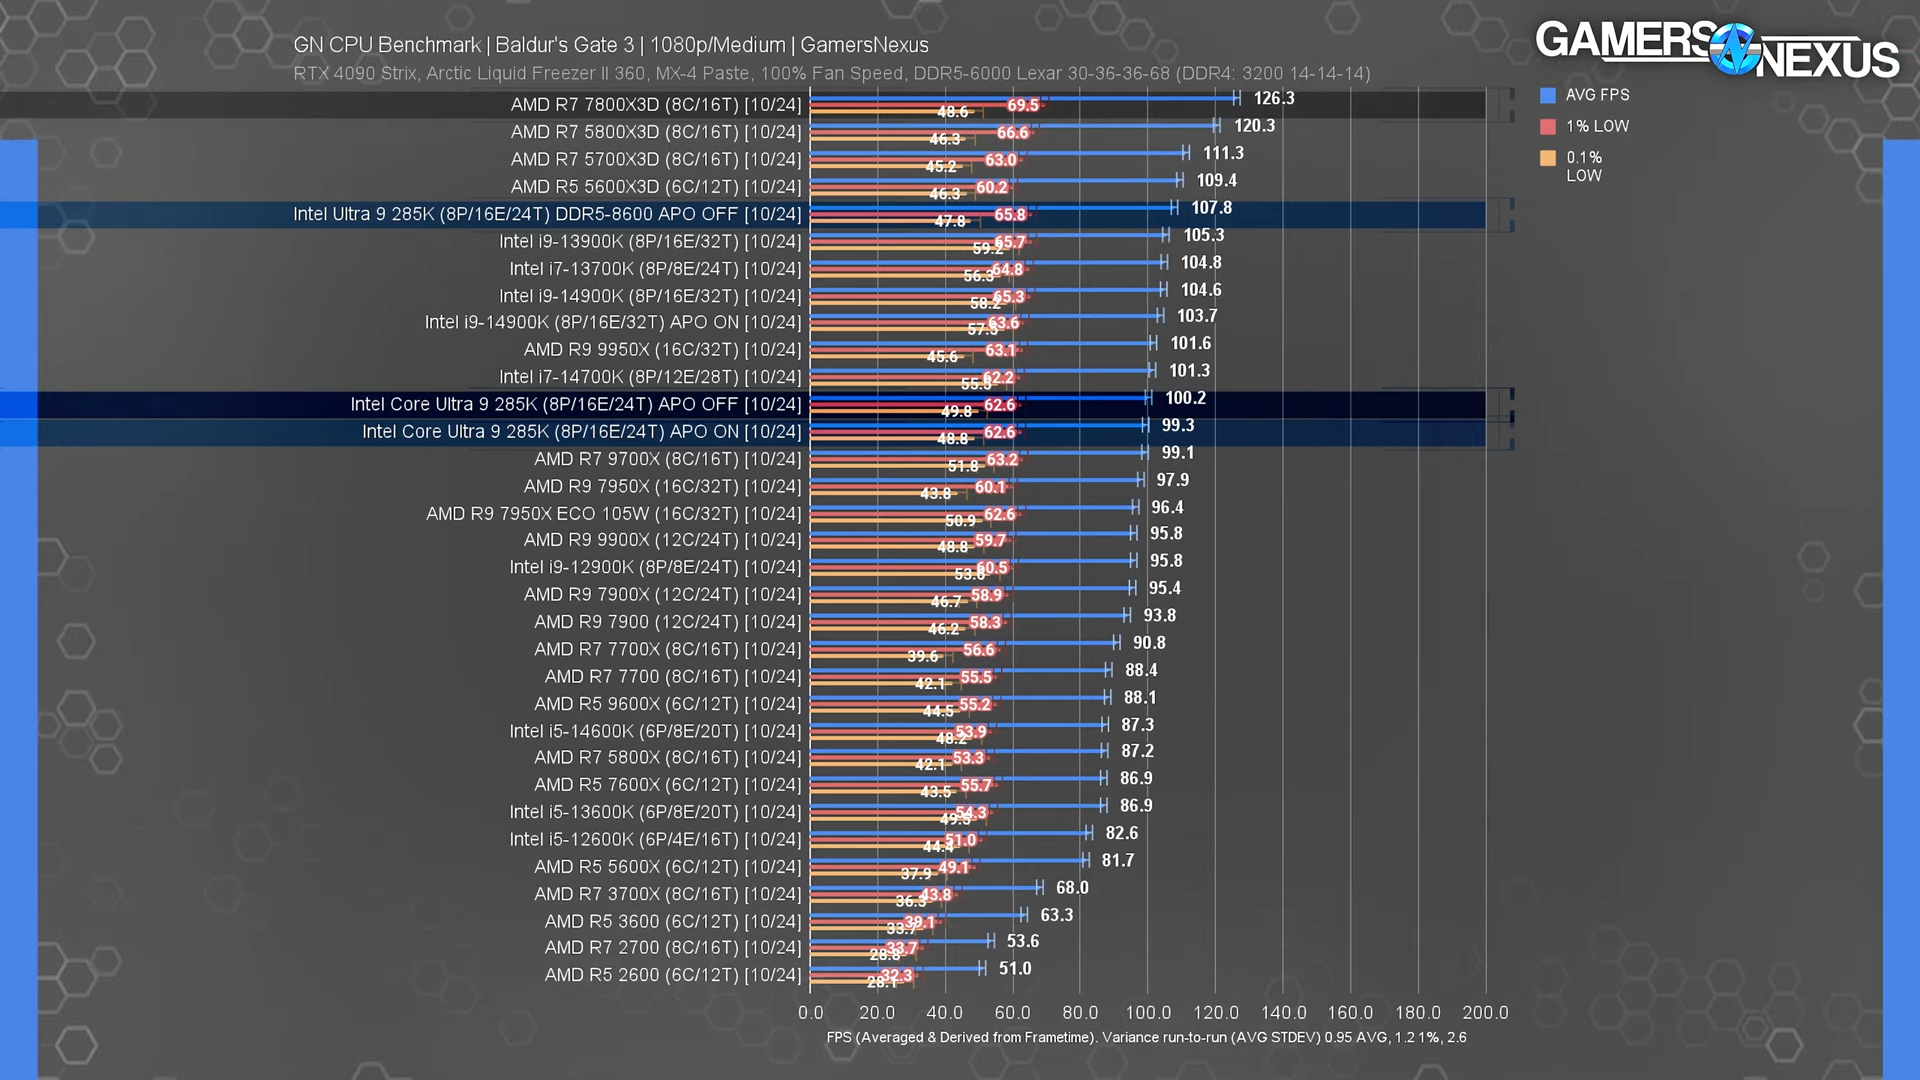Click the AVG FPS legend label
The width and height of the screenshot is (1920, 1080).
(1598, 95)
